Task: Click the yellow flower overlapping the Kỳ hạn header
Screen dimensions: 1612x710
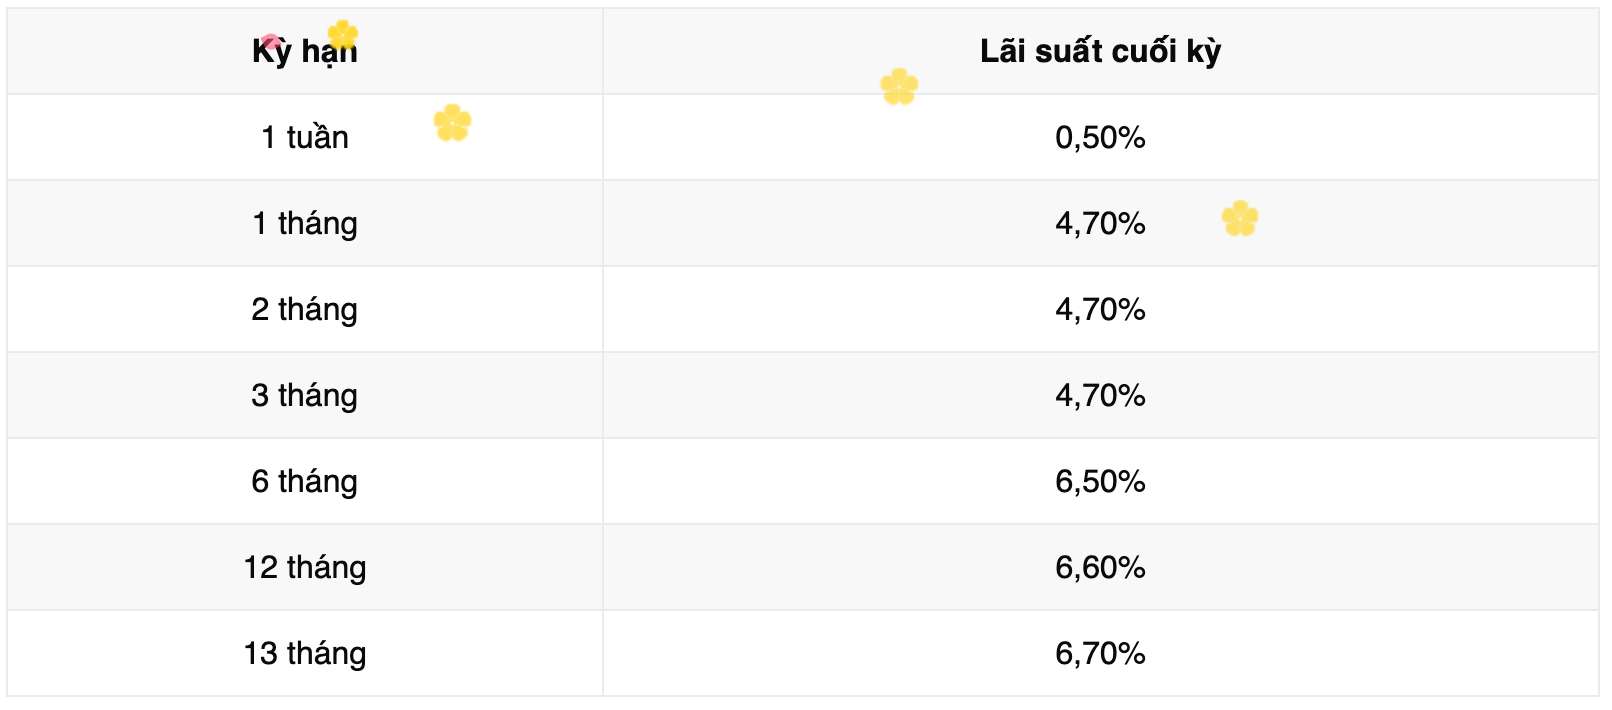Action: pos(343,35)
